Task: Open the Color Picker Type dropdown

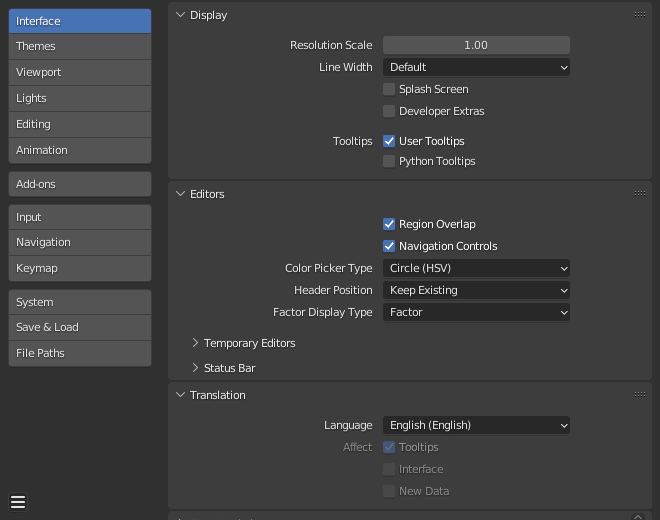Action: pyautogui.click(x=476, y=268)
